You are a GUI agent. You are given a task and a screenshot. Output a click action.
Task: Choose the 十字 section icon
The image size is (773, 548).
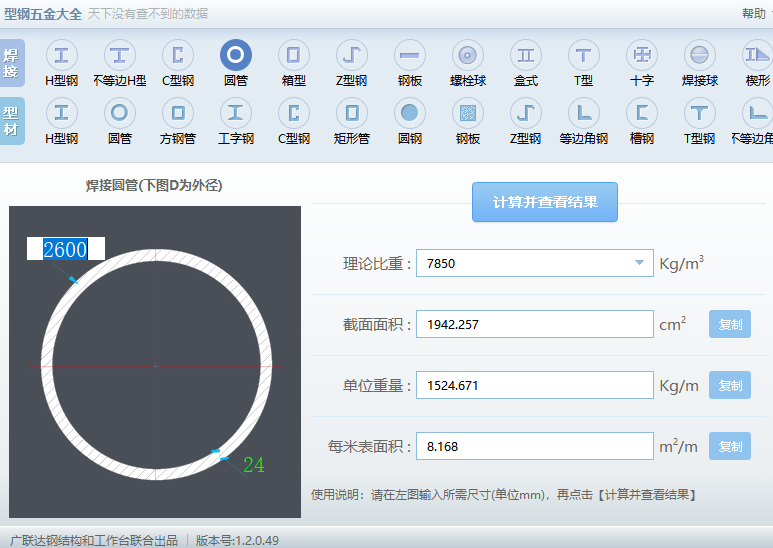click(x=642, y=55)
